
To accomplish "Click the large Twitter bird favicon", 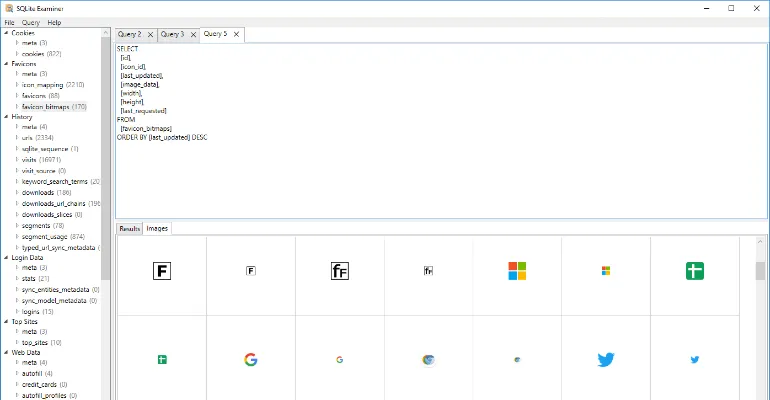I will (606, 360).
